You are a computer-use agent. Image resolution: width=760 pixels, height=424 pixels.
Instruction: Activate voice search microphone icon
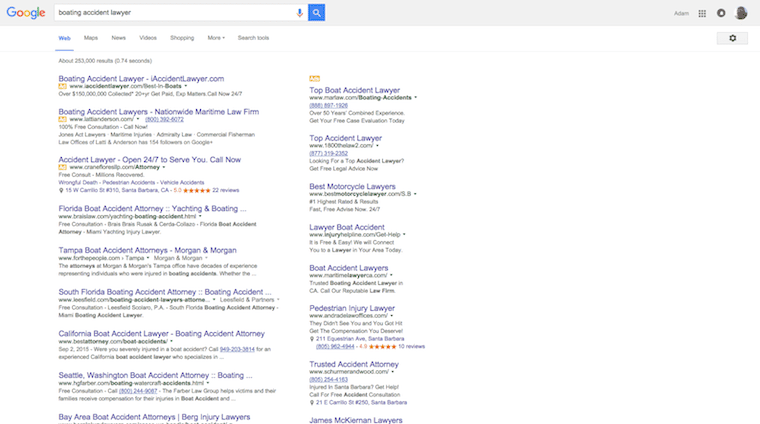click(x=300, y=13)
